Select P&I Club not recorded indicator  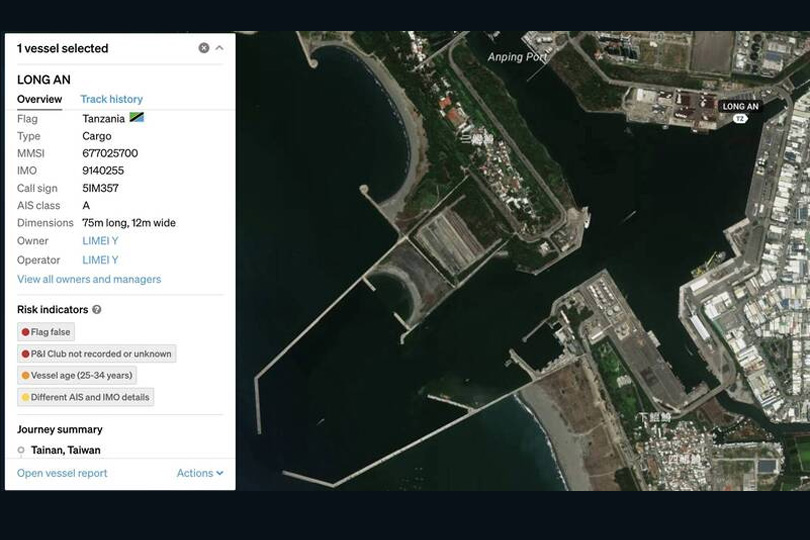point(96,354)
